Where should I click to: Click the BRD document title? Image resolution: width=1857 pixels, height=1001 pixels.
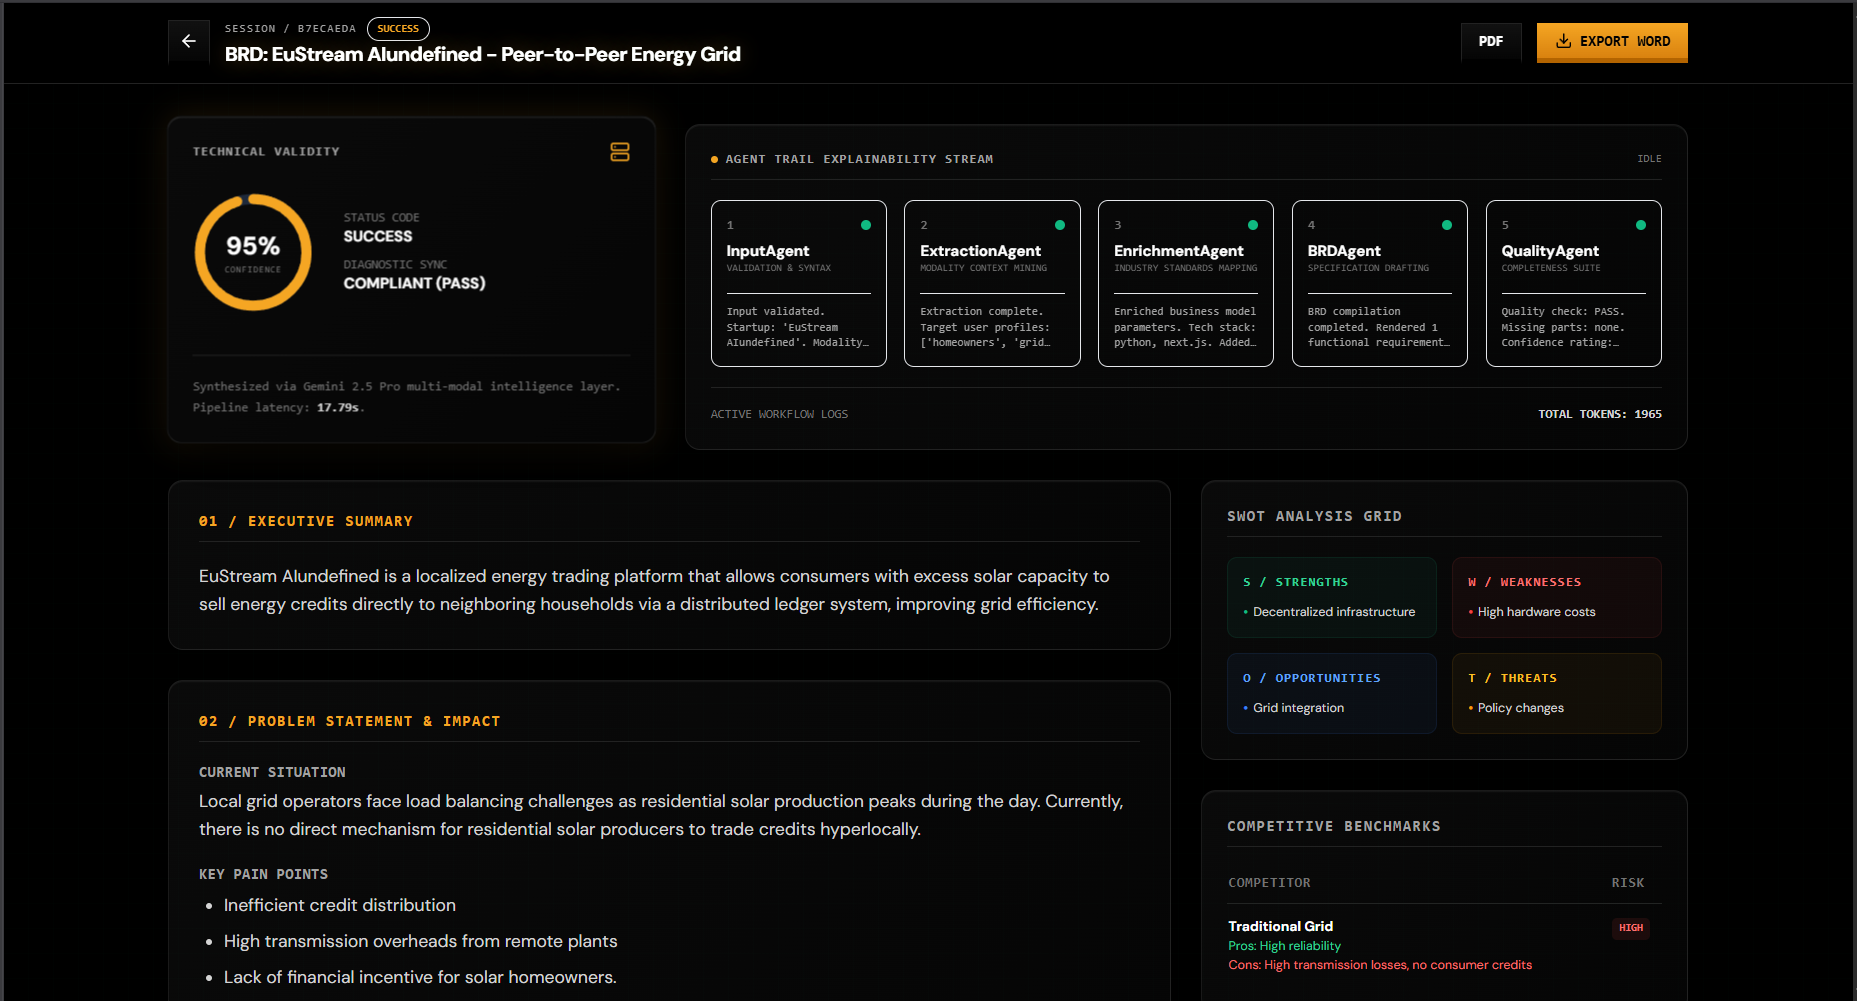coord(482,54)
